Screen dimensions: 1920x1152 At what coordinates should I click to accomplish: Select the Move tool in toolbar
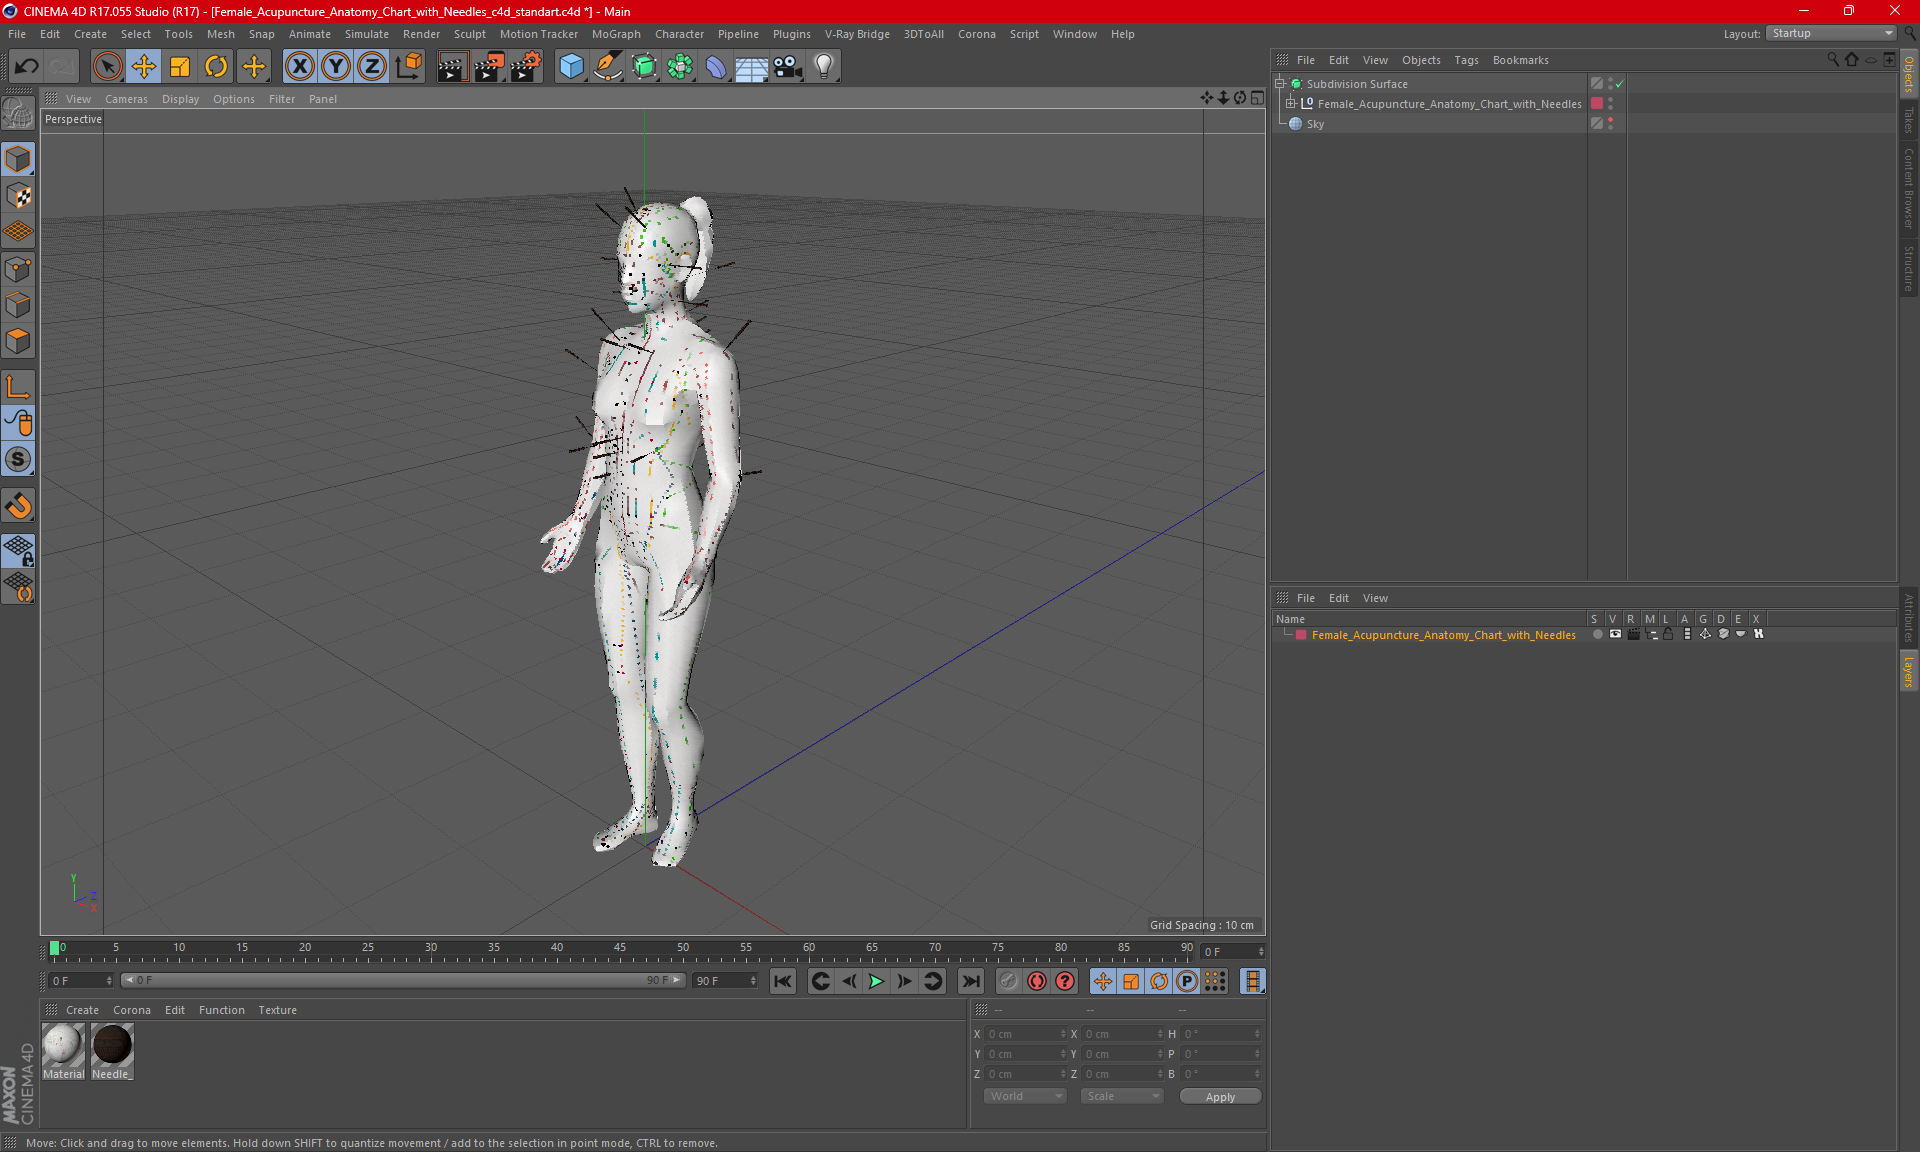coord(144,67)
